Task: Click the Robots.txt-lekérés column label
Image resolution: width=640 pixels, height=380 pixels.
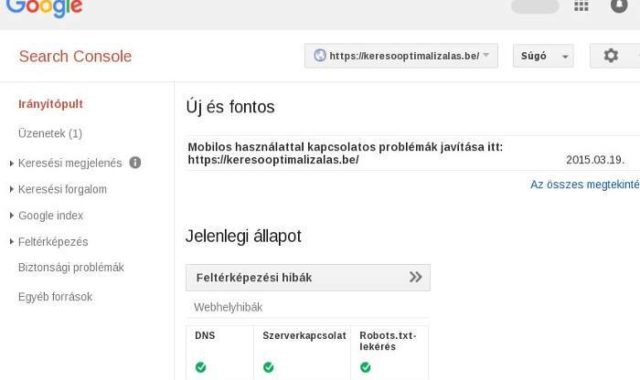Action: 388,341
